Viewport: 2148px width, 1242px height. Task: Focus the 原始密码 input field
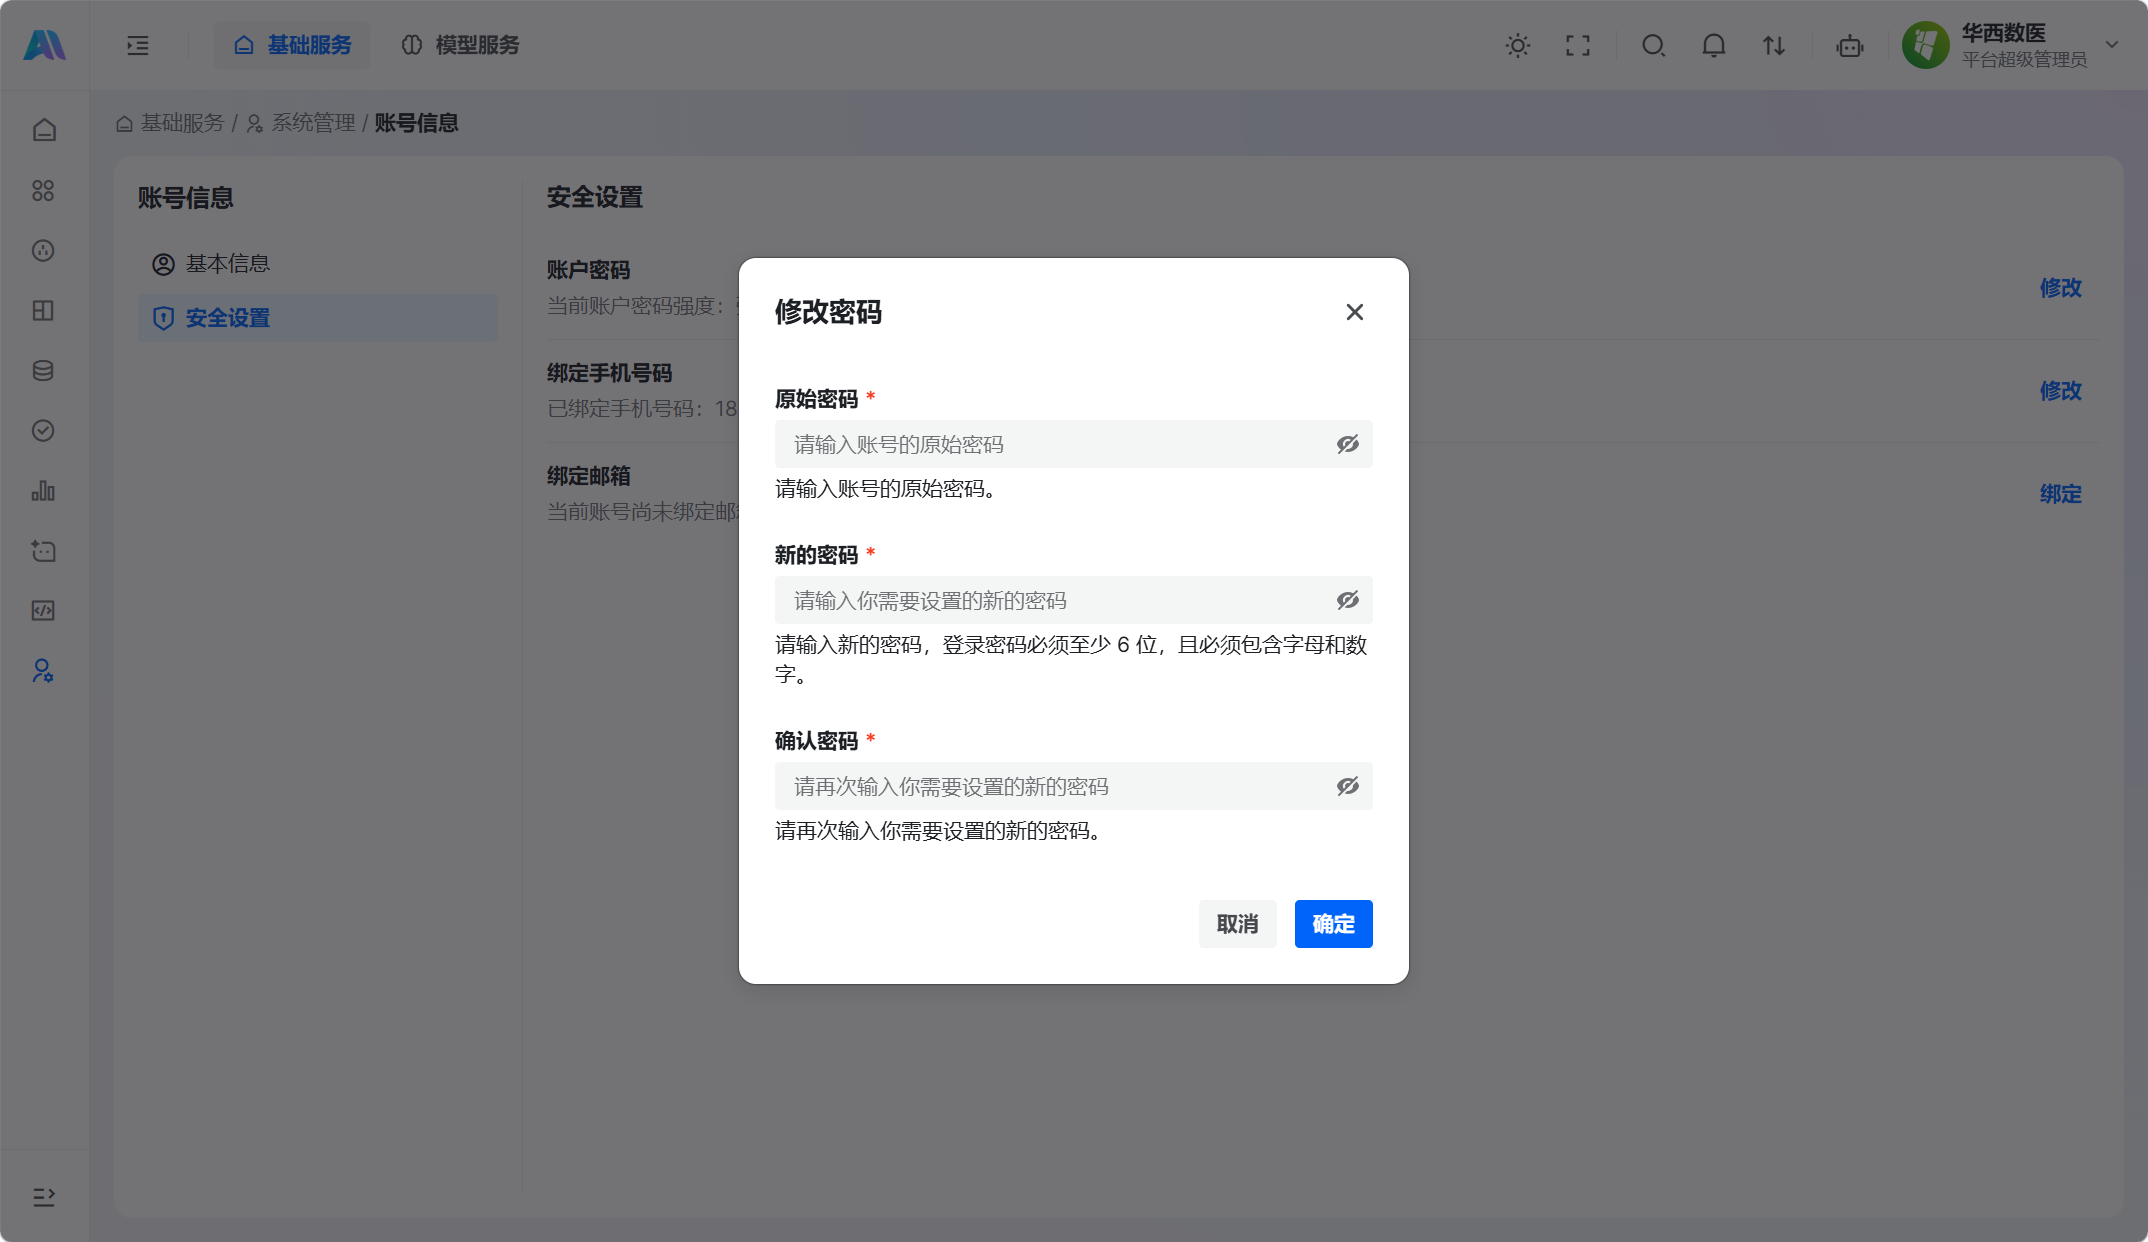click(1073, 444)
